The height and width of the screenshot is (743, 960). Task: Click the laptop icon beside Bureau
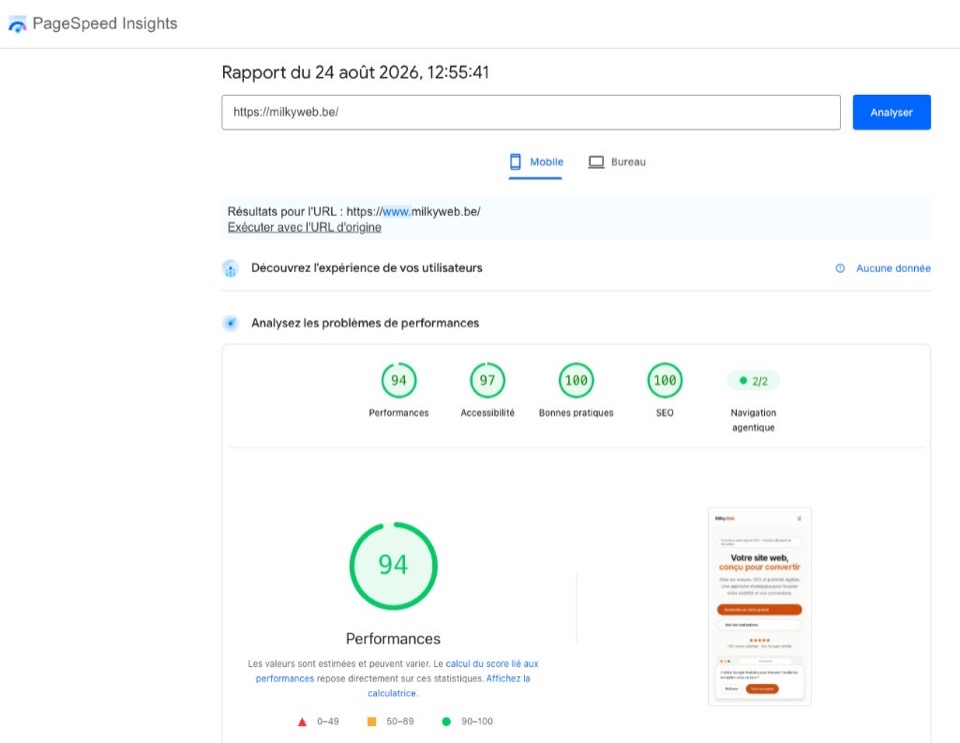click(x=596, y=162)
